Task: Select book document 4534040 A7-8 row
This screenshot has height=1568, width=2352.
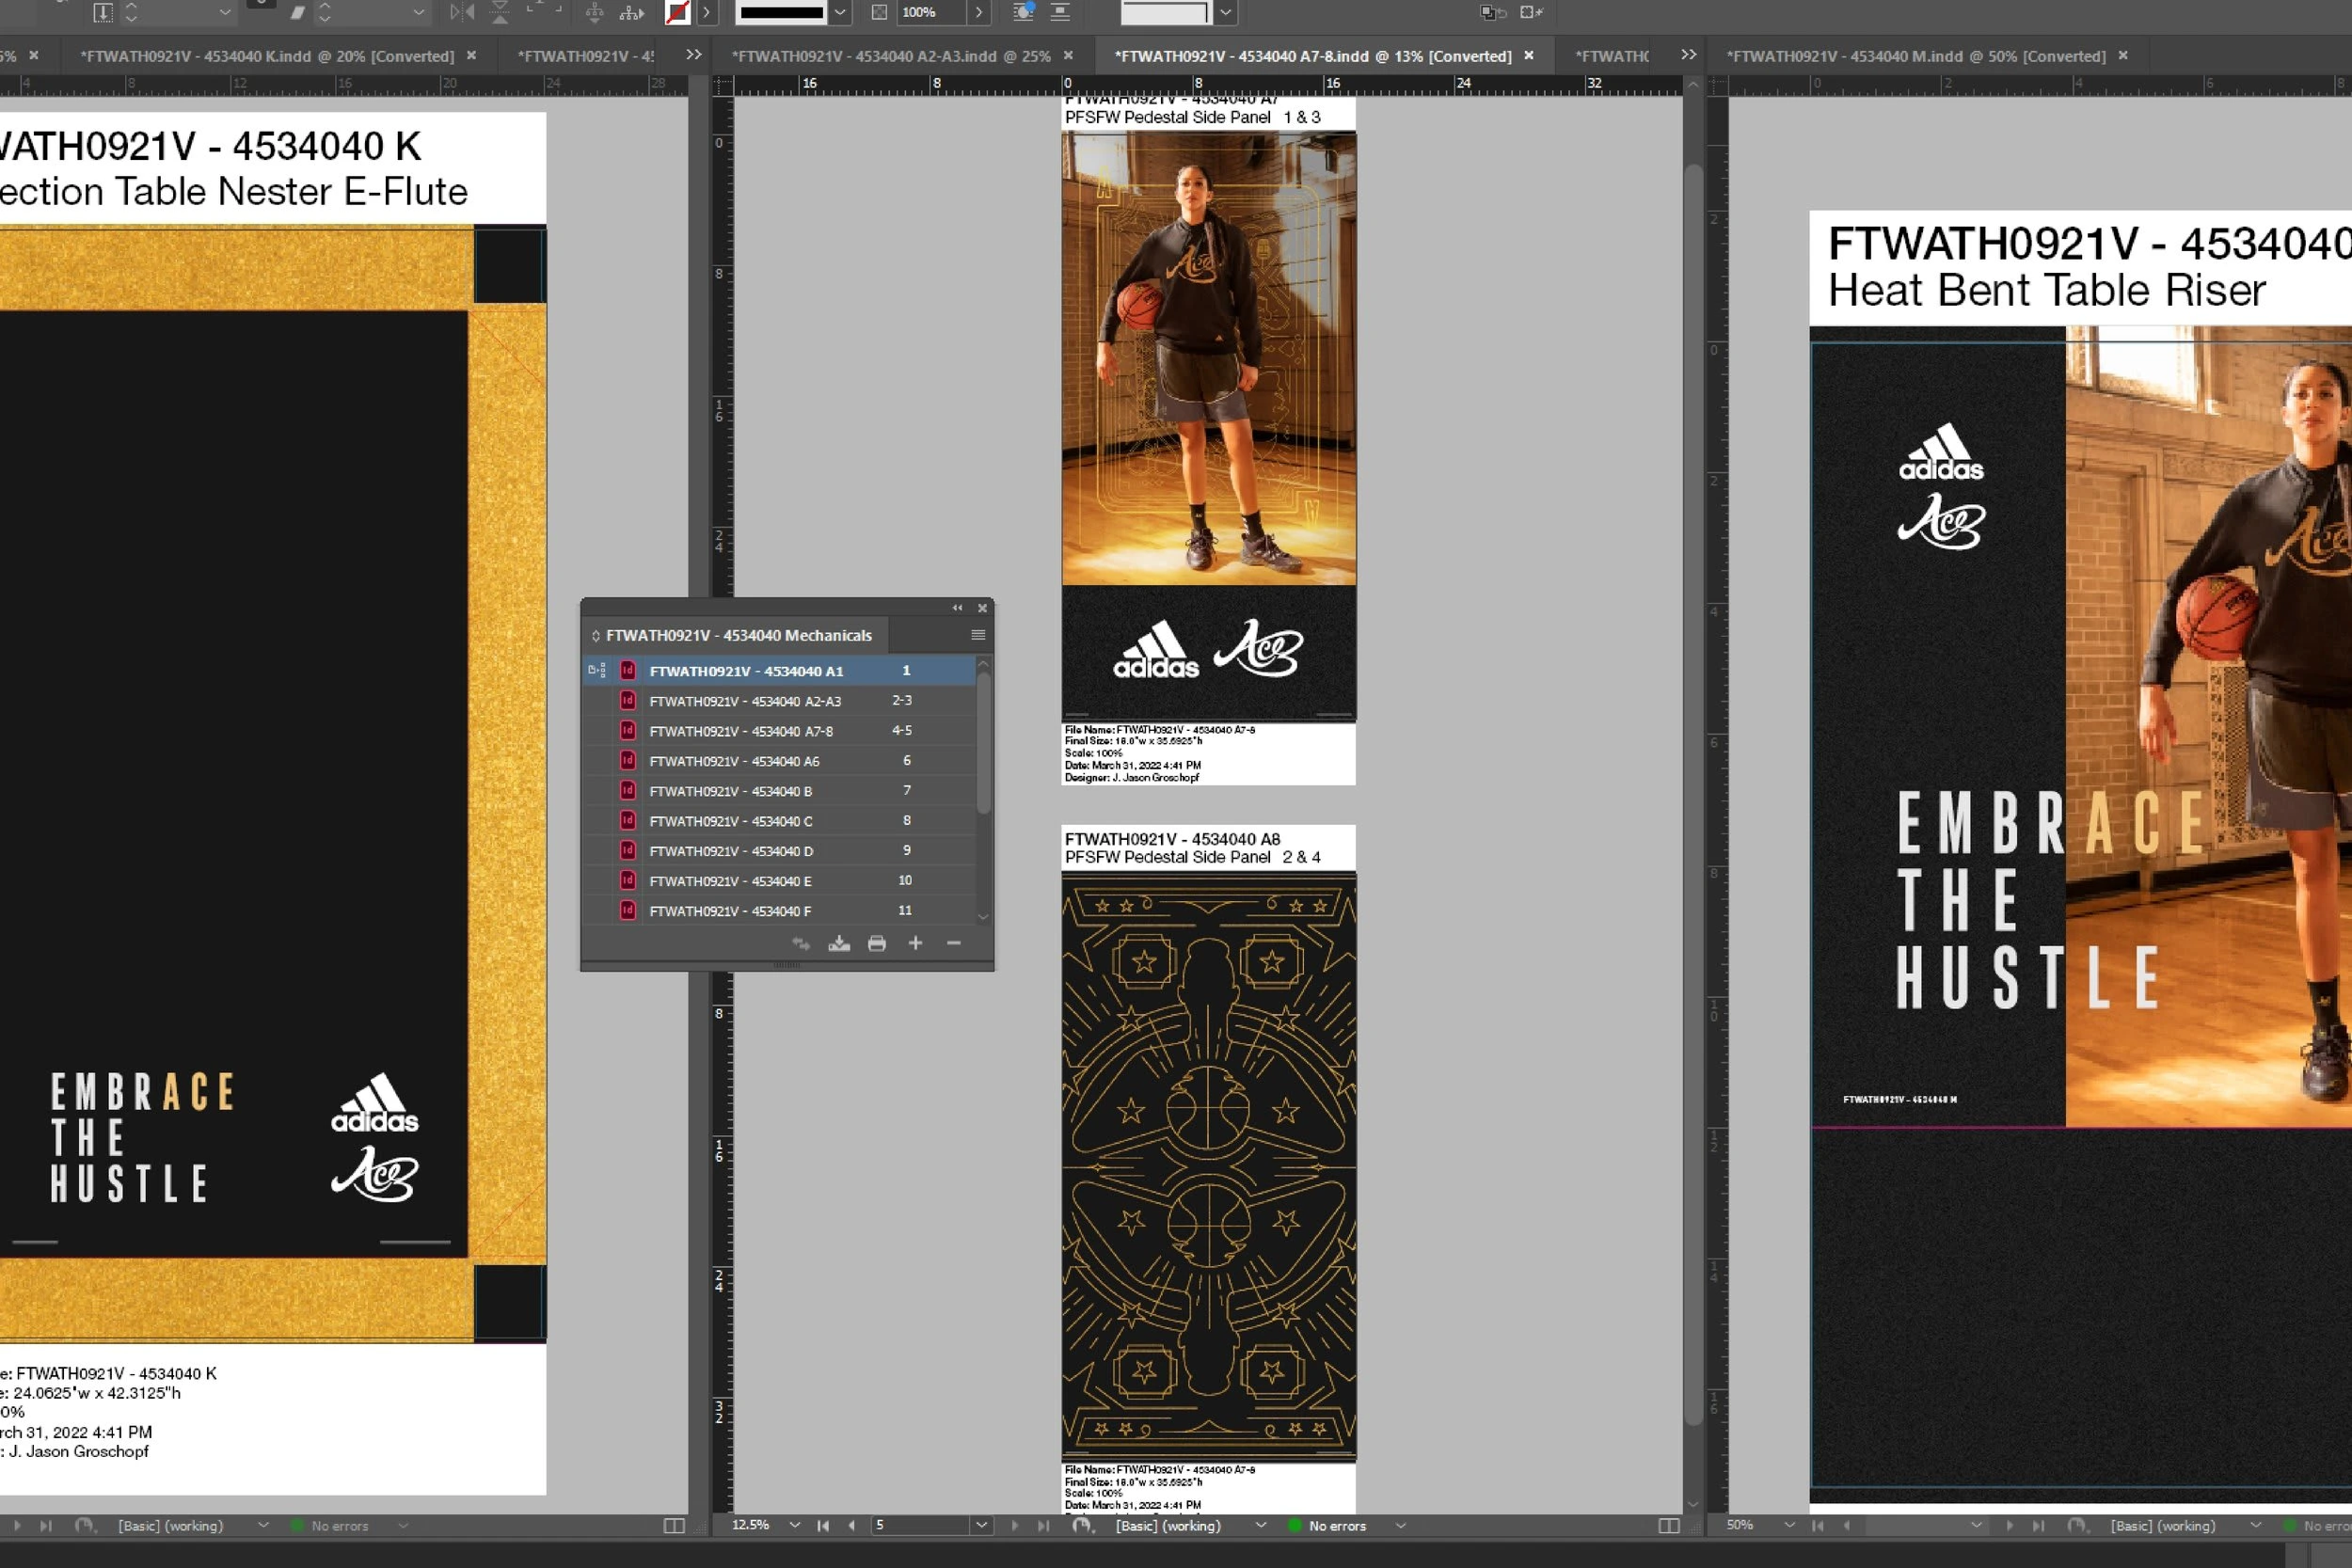Action: pyautogui.click(x=779, y=730)
